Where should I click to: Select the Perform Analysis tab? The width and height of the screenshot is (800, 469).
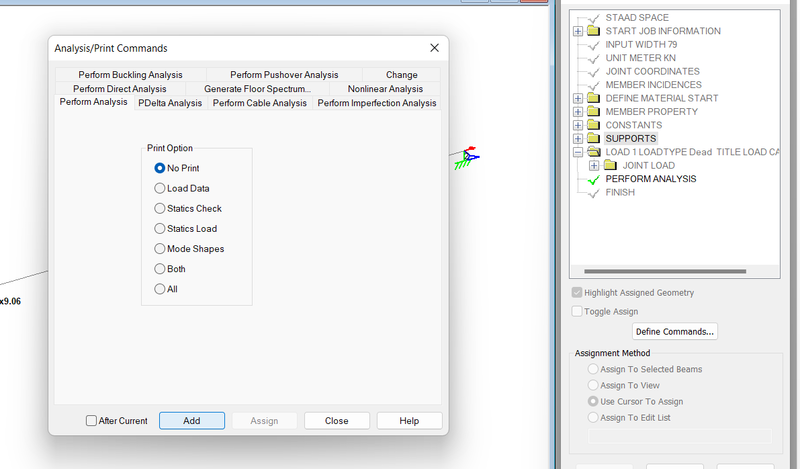click(93, 102)
